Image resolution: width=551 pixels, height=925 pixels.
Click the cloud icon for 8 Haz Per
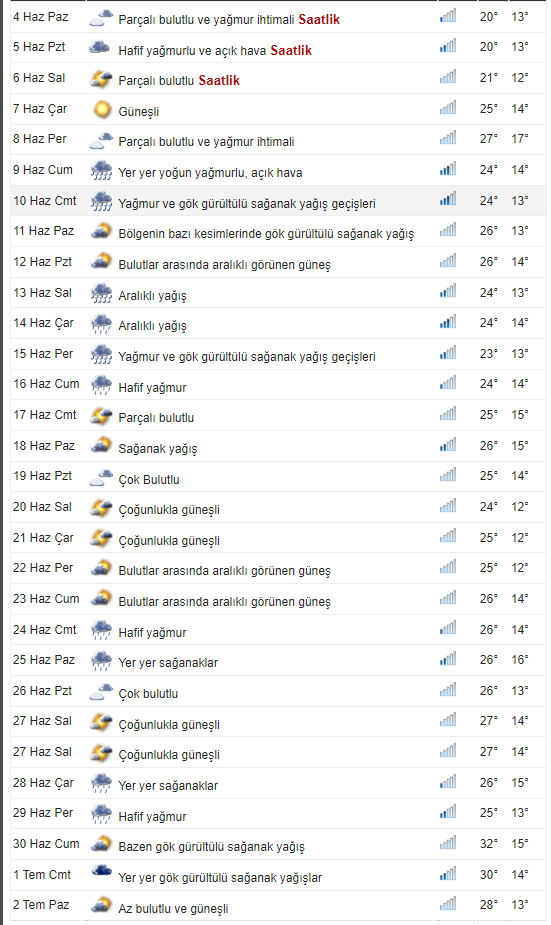(101, 140)
